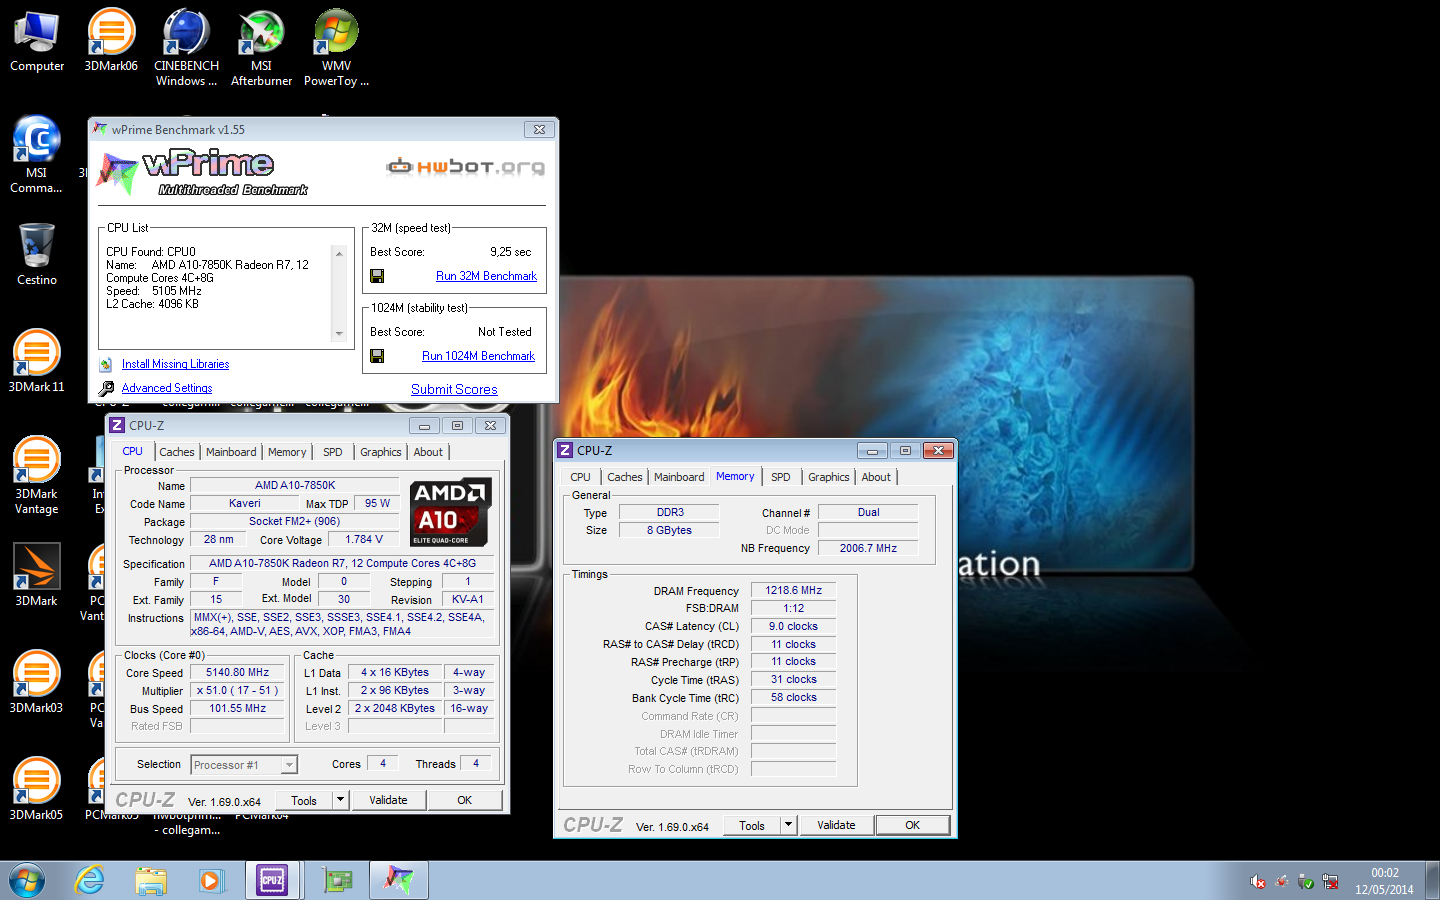Open the WMV PowerToy desktop shortcut
The width and height of the screenshot is (1440, 900).
[x=336, y=47]
